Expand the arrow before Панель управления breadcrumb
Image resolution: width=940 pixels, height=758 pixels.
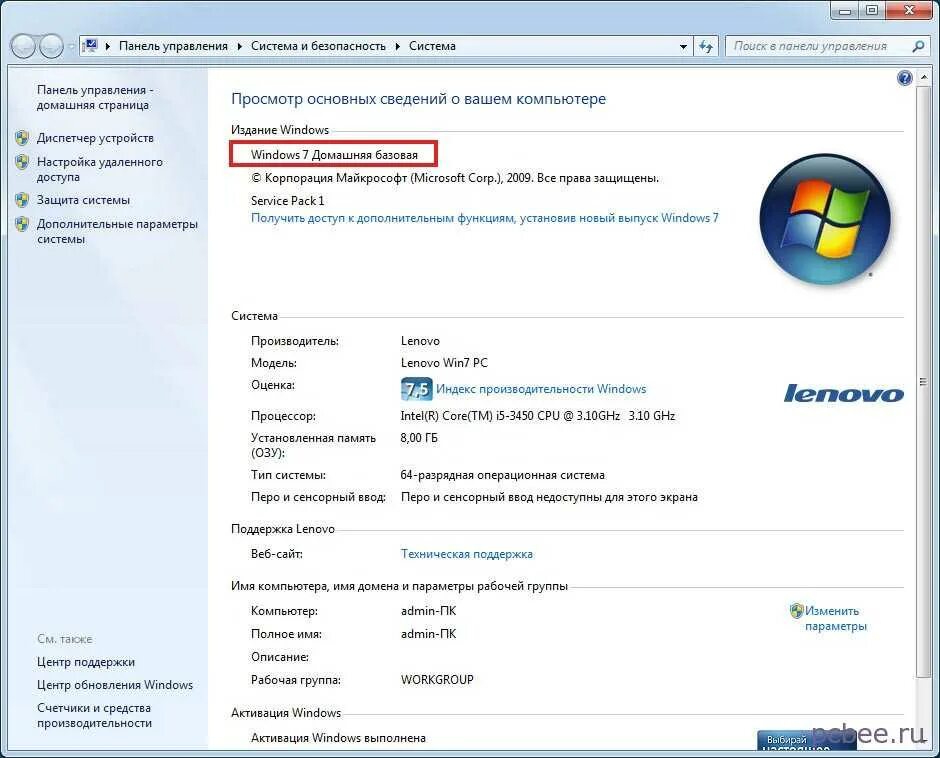tap(108, 46)
